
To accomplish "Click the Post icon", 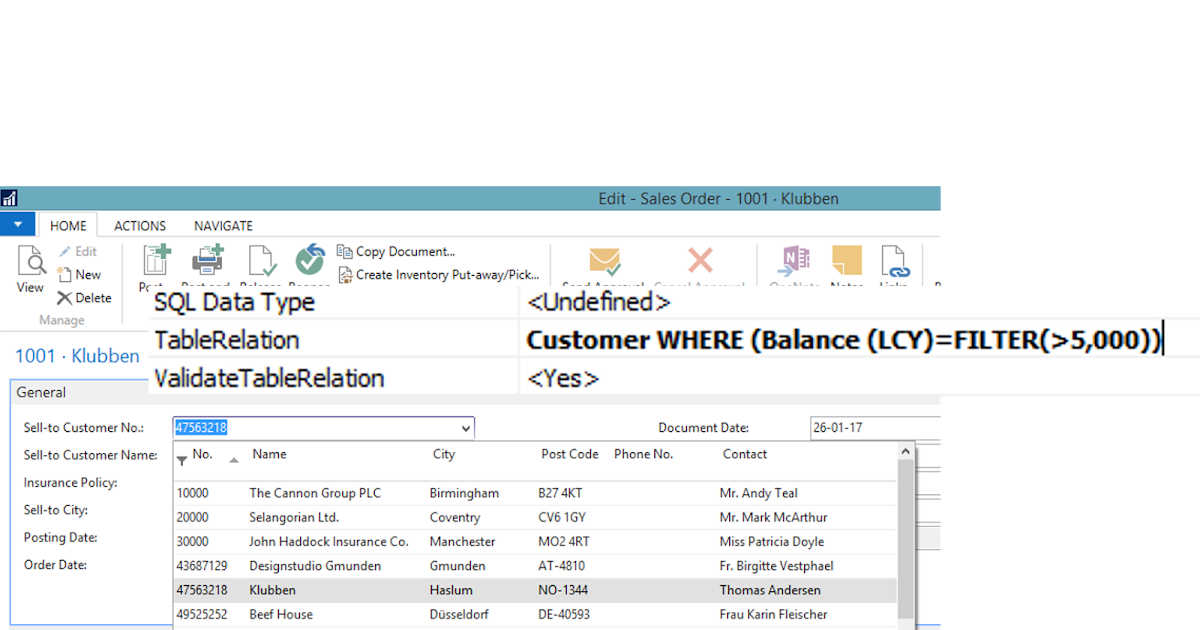I will [x=156, y=262].
